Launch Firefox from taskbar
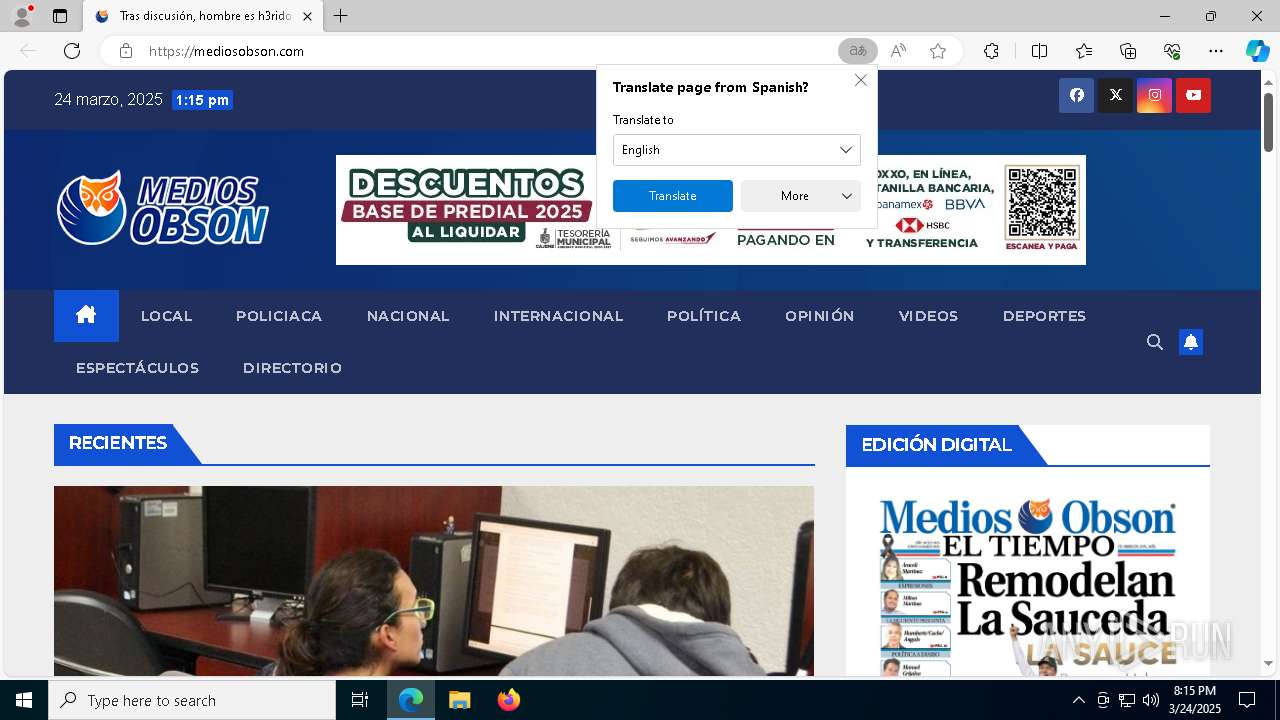This screenshot has height=720, width=1280. point(509,700)
